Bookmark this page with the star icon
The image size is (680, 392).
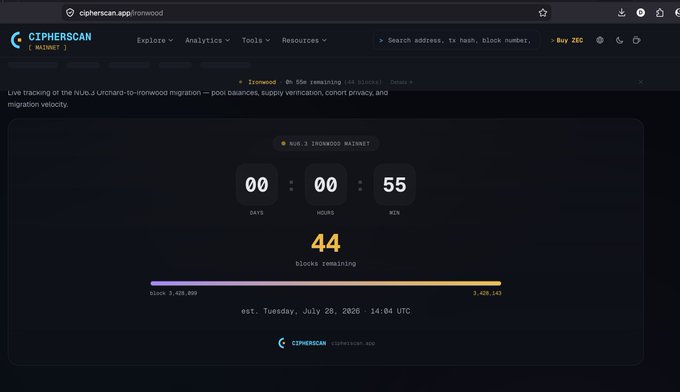click(x=543, y=13)
